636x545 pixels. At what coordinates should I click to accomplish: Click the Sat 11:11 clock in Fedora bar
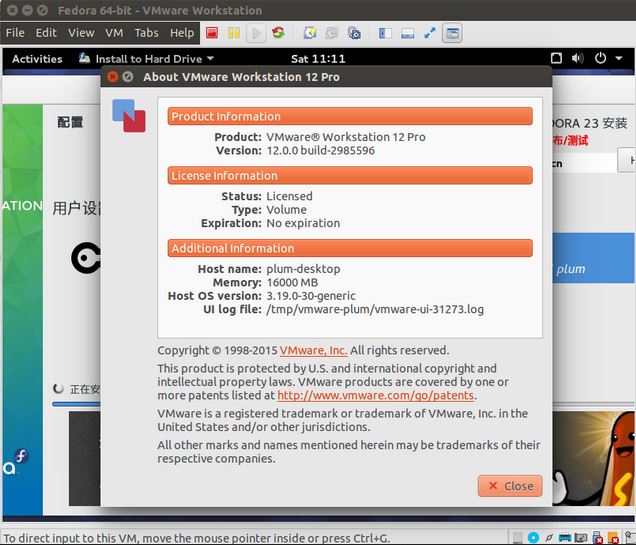318,59
